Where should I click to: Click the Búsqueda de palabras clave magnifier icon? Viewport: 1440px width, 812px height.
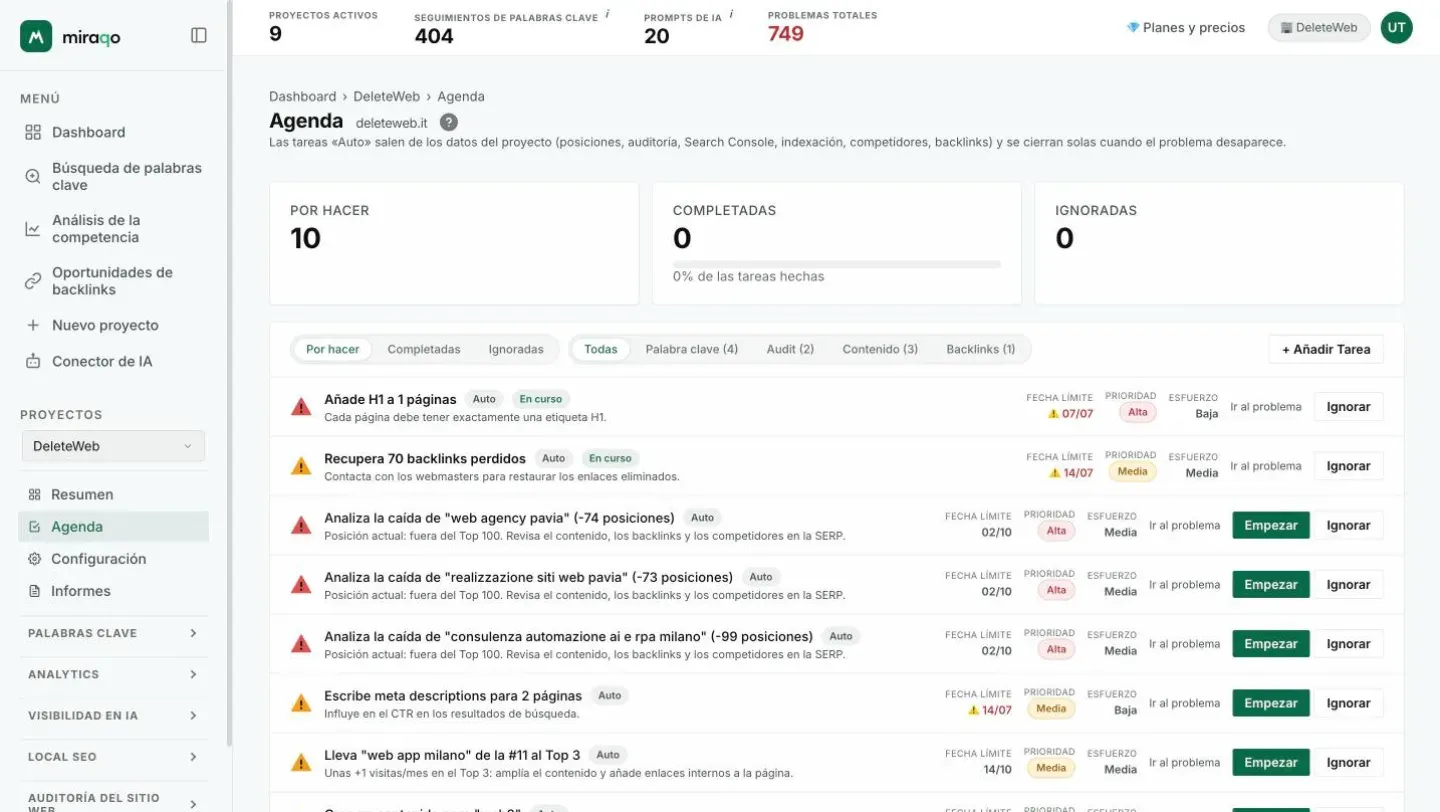click(33, 176)
